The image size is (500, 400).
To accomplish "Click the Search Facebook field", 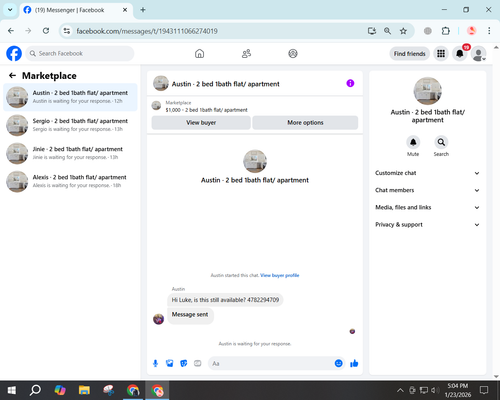I will (80, 53).
